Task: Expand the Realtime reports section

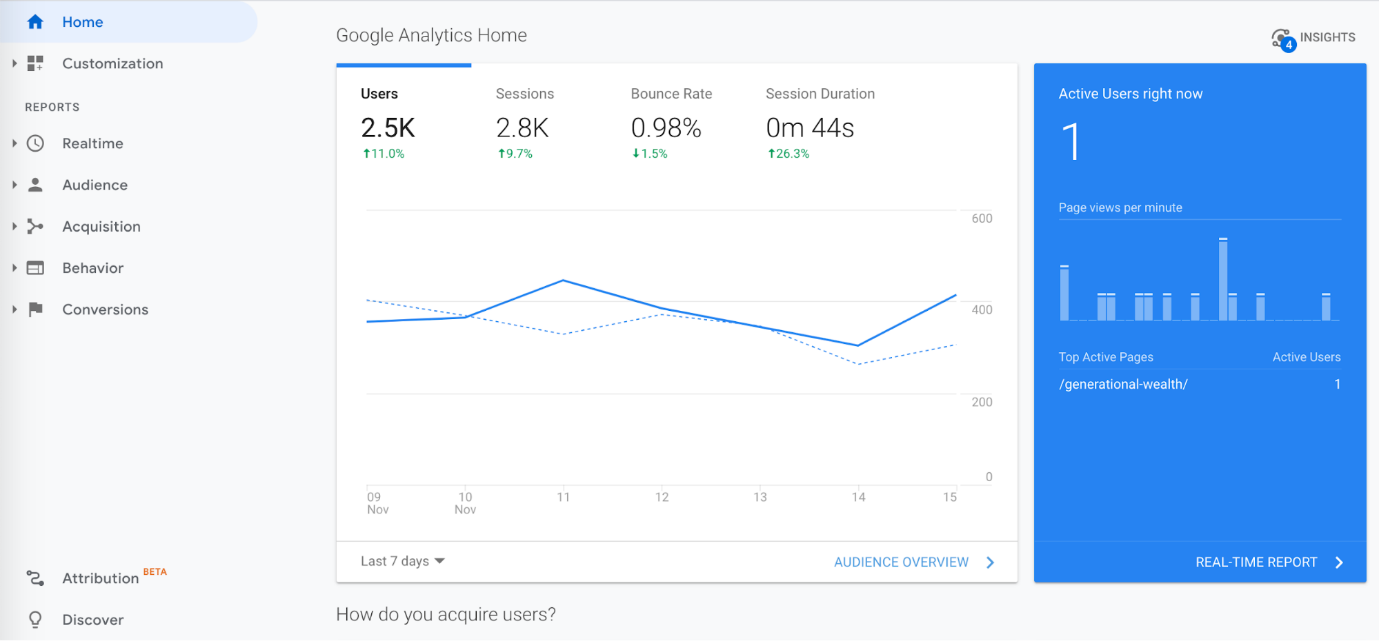Action: [14, 144]
